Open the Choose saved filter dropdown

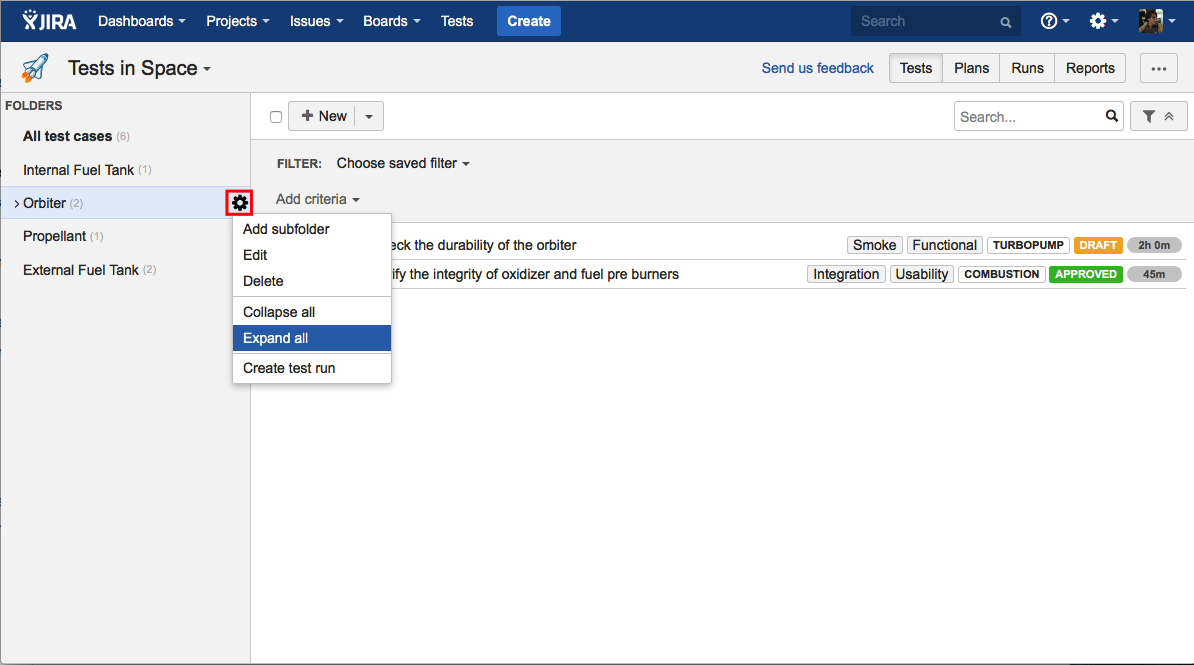(x=402, y=163)
